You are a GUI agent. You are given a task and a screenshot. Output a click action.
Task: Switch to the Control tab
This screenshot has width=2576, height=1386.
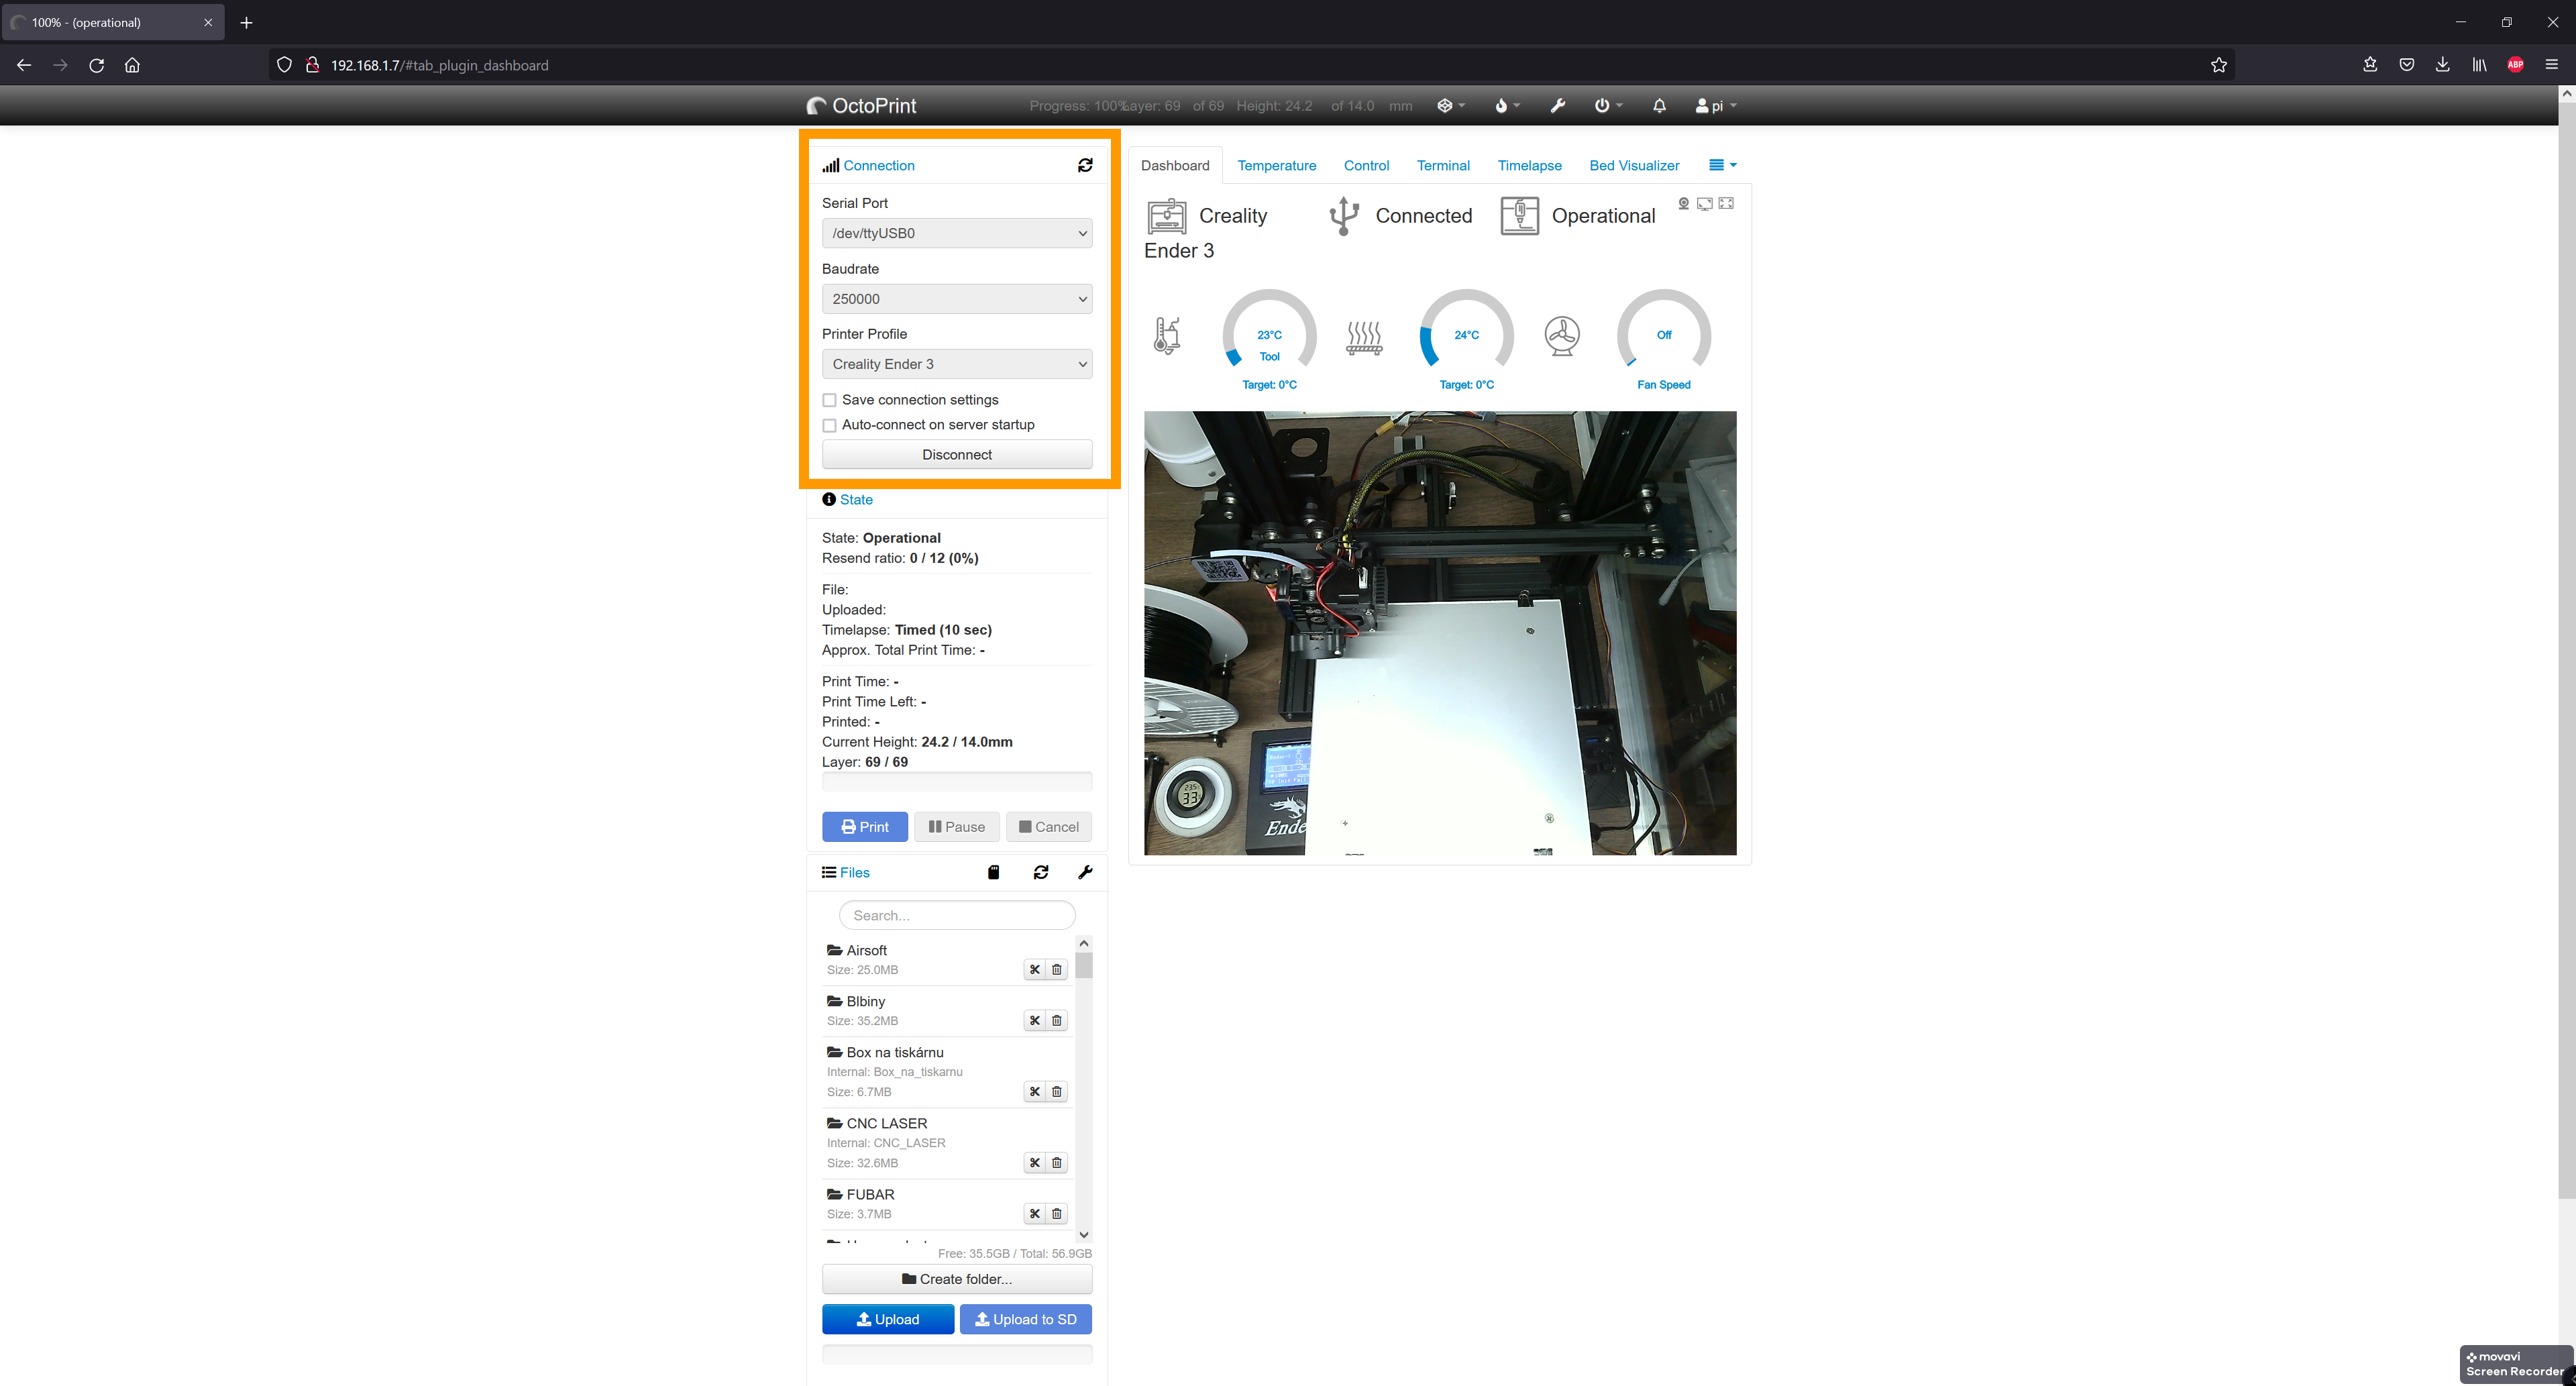(1366, 166)
